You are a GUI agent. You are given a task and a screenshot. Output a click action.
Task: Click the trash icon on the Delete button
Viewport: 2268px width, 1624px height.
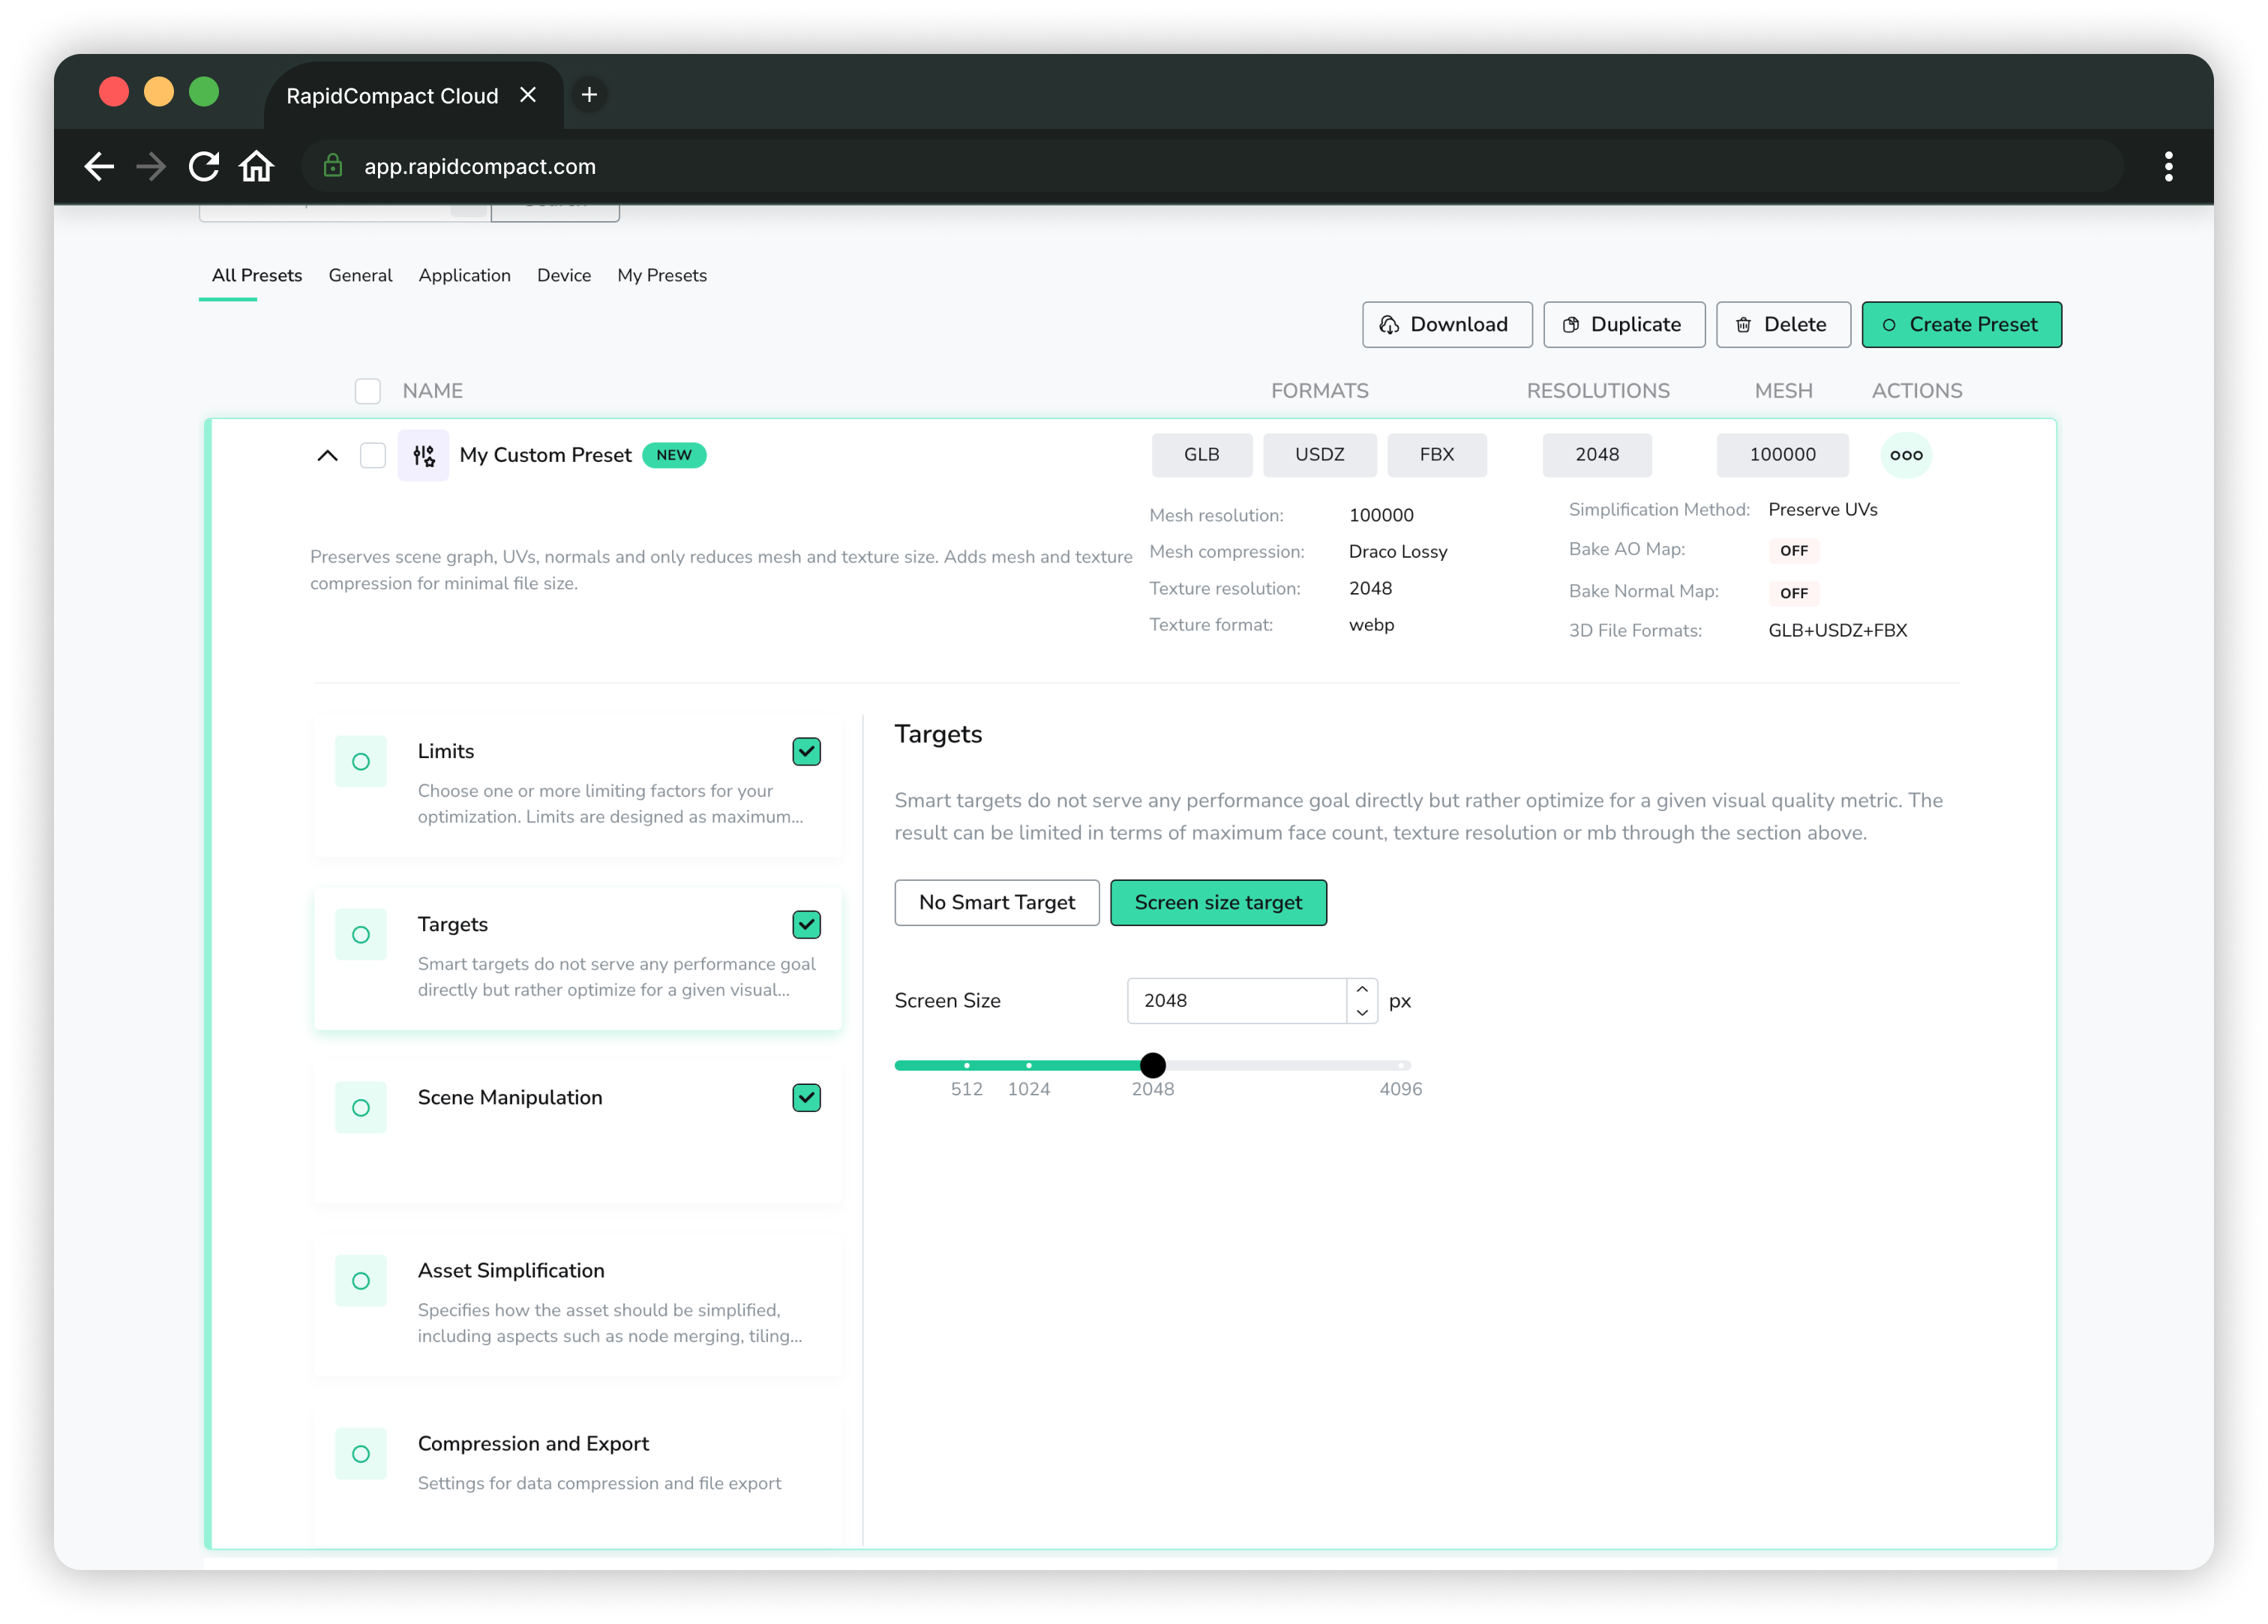[x=1743, y=325]
